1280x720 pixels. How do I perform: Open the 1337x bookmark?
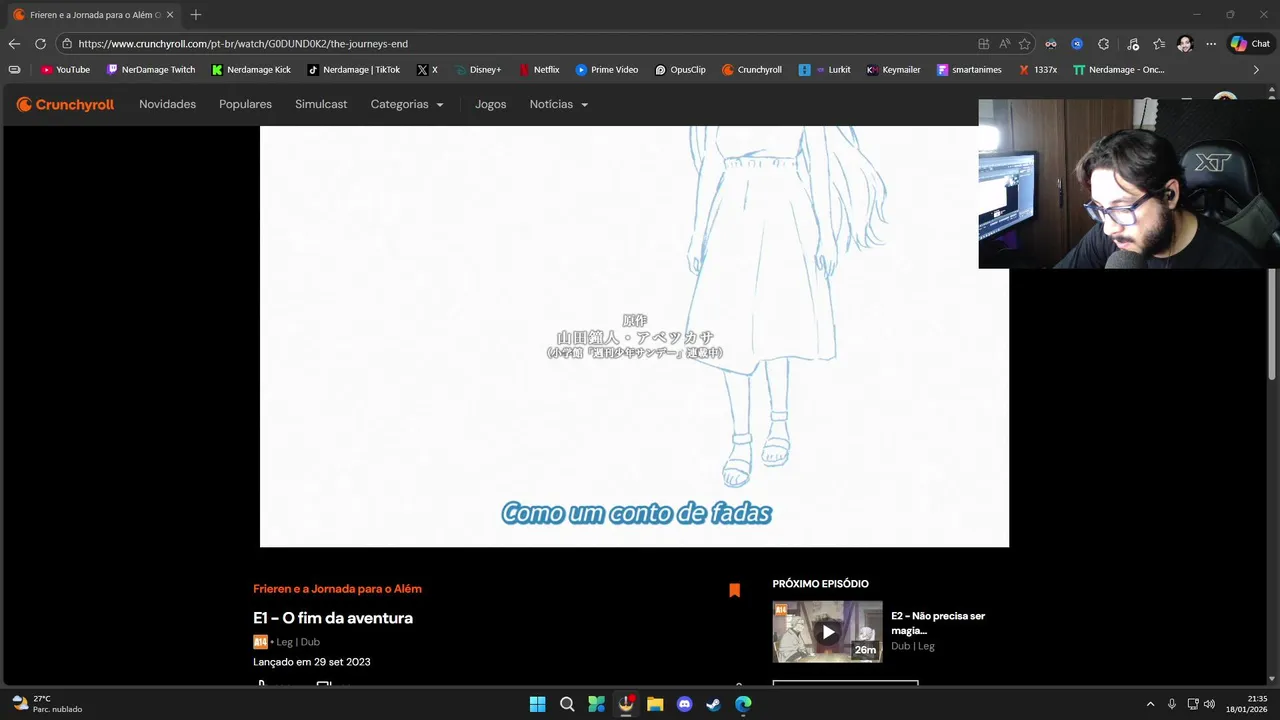tap(1038, 70)
